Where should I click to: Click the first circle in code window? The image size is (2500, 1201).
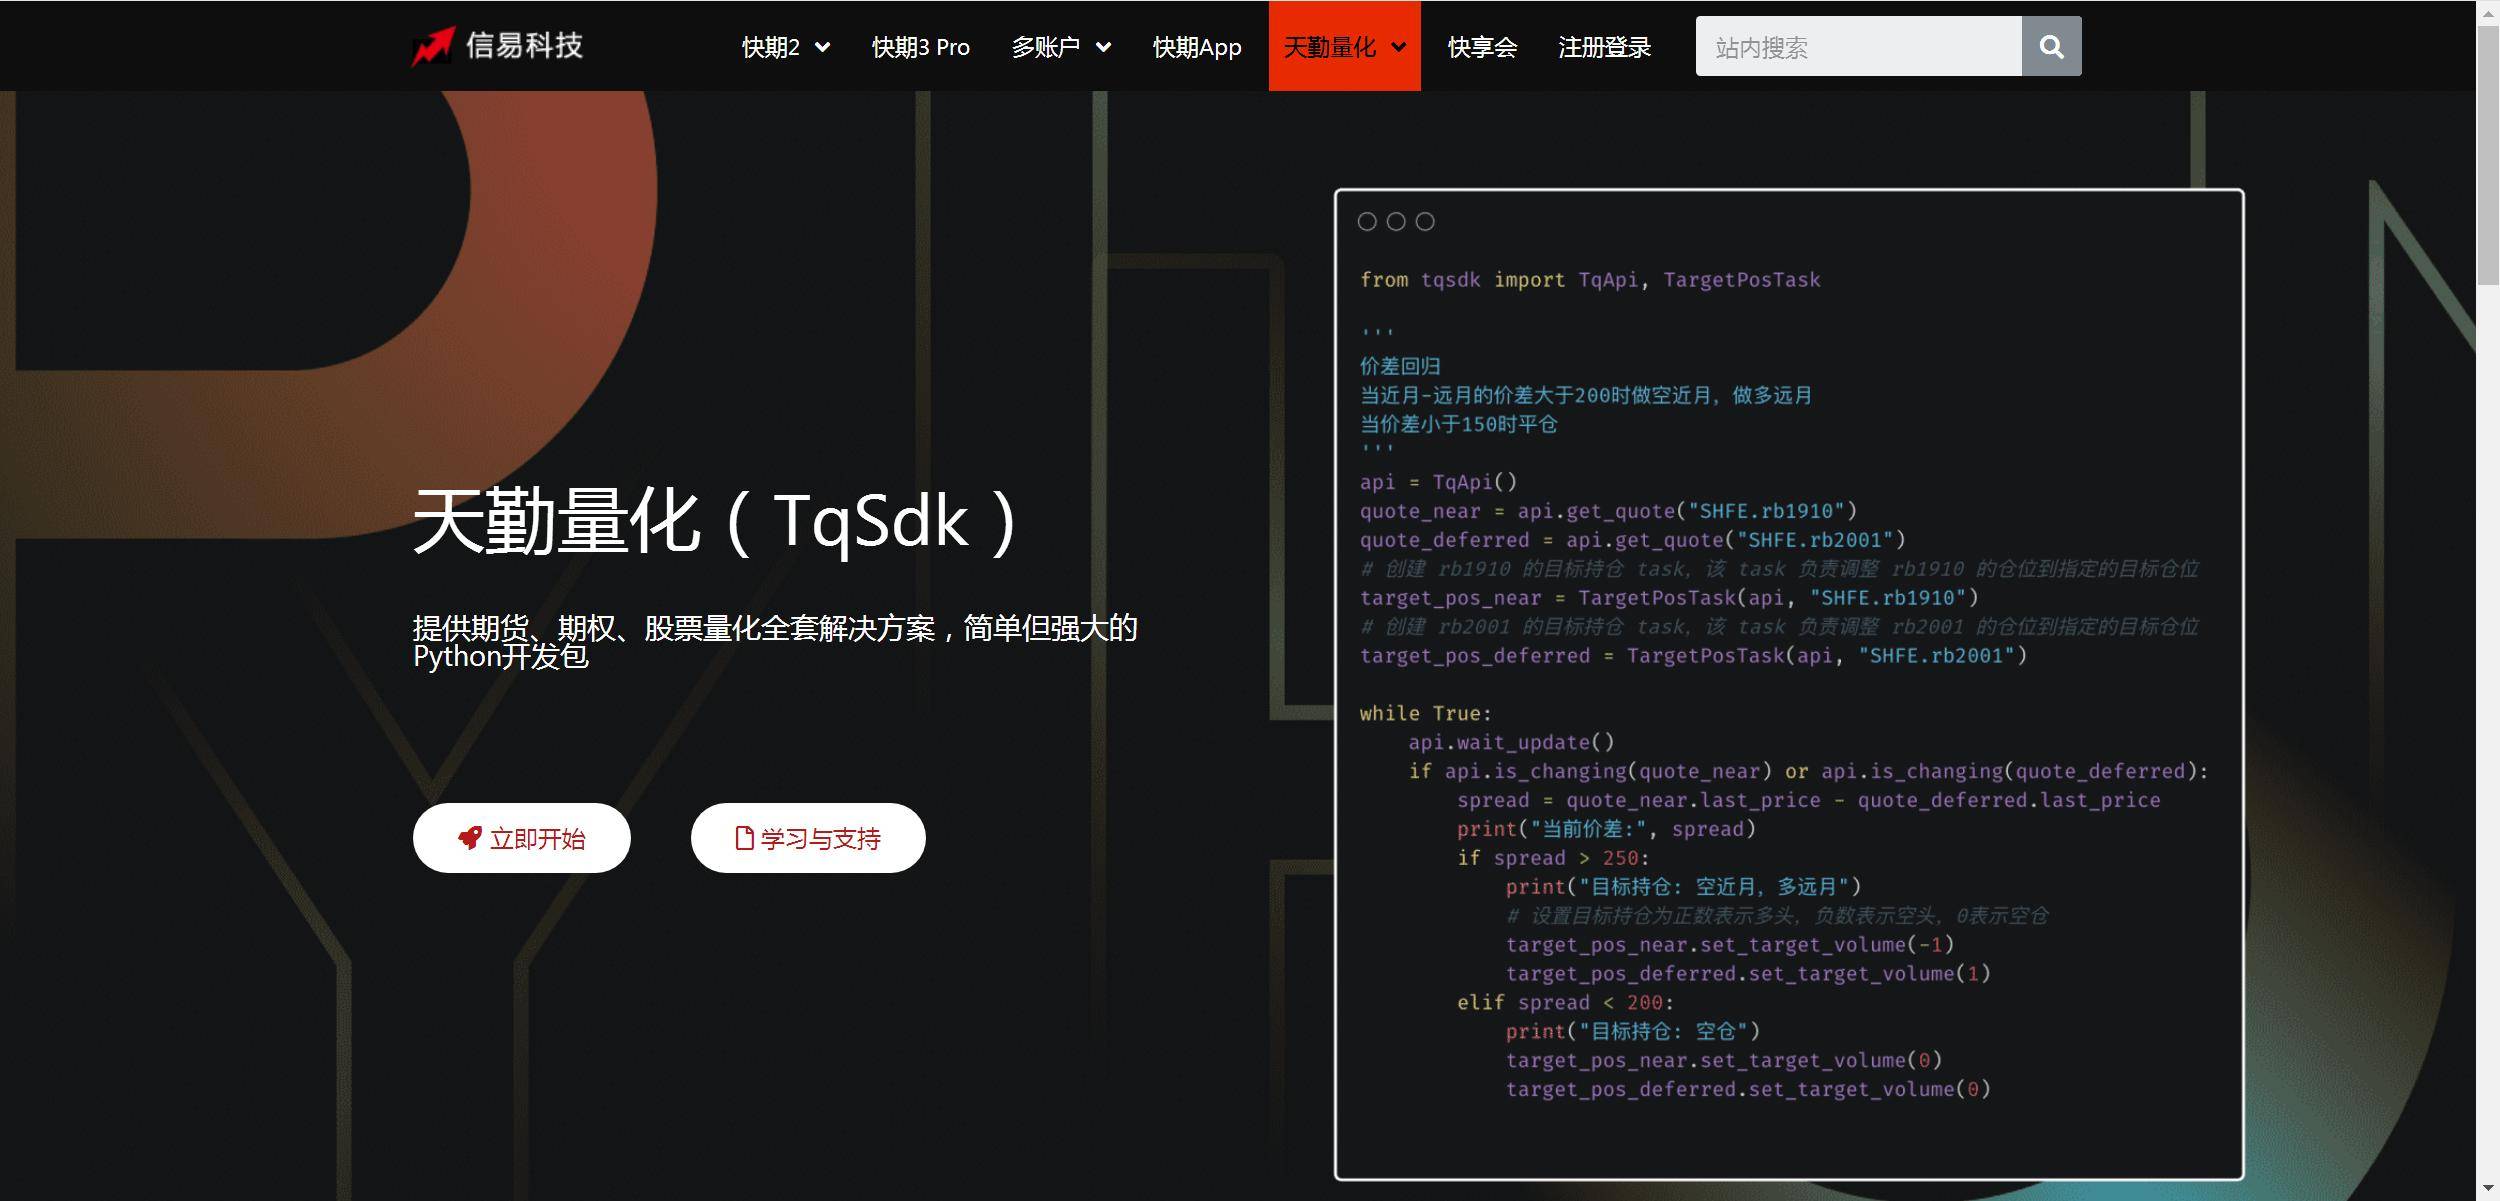pos(1367,221)
